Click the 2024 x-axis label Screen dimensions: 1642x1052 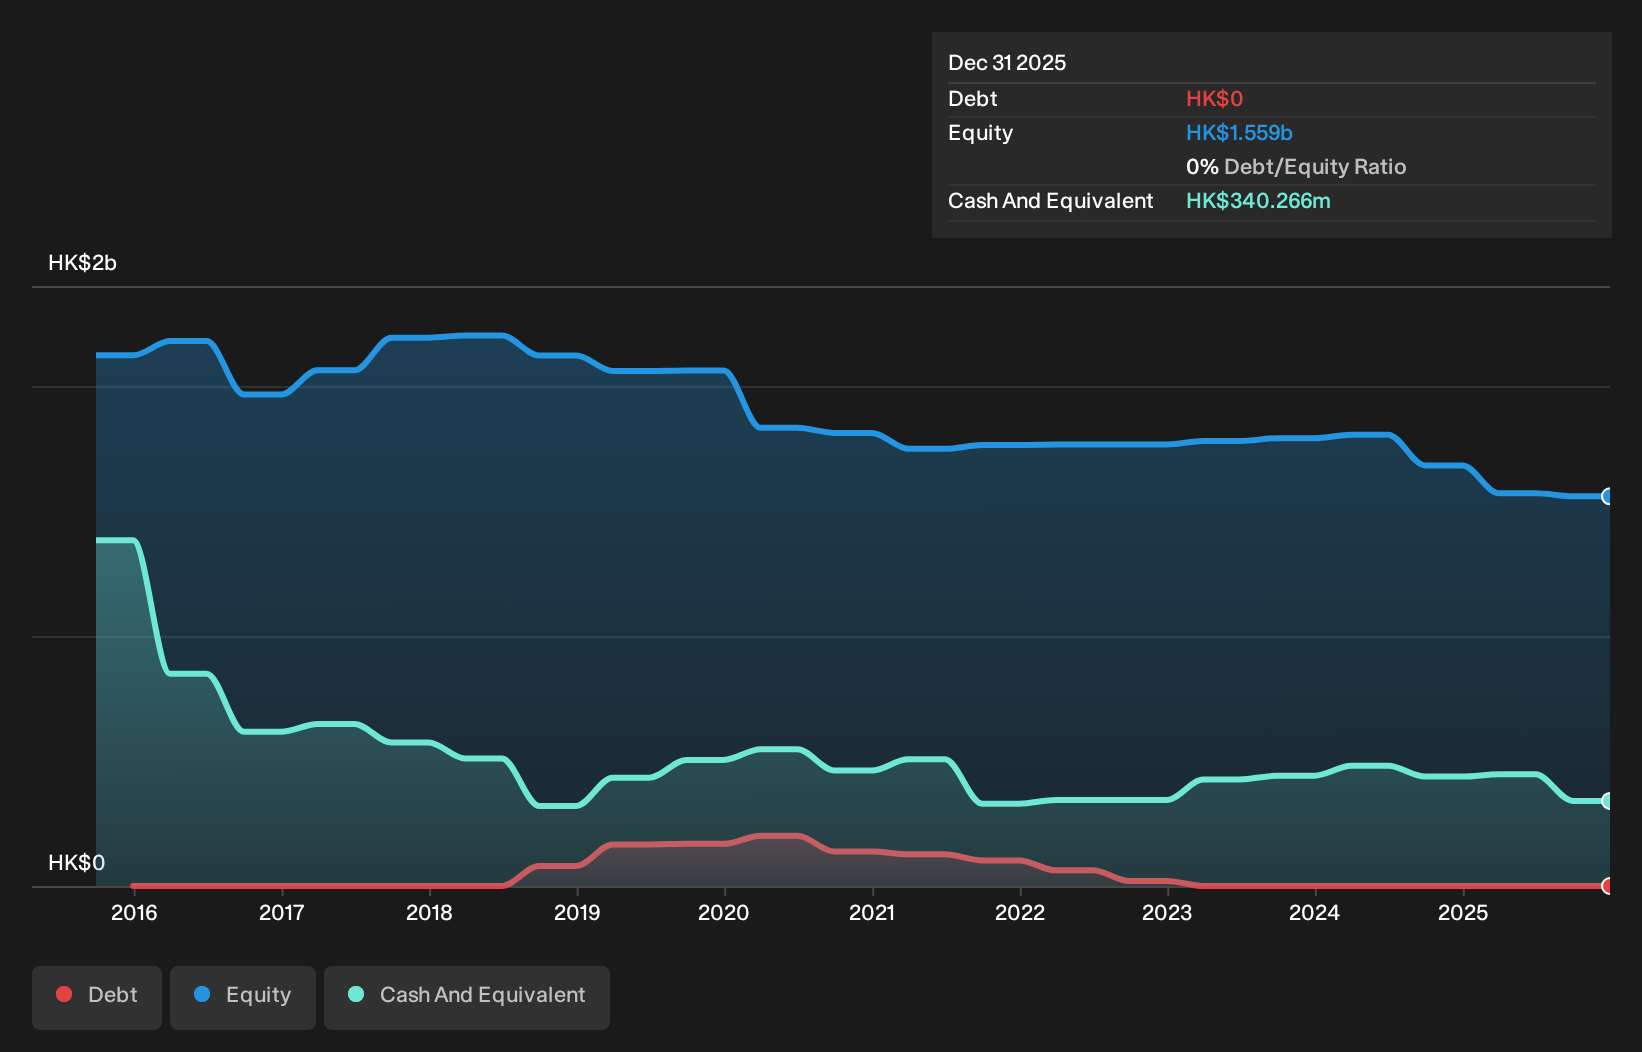[x=1314, y=913]
